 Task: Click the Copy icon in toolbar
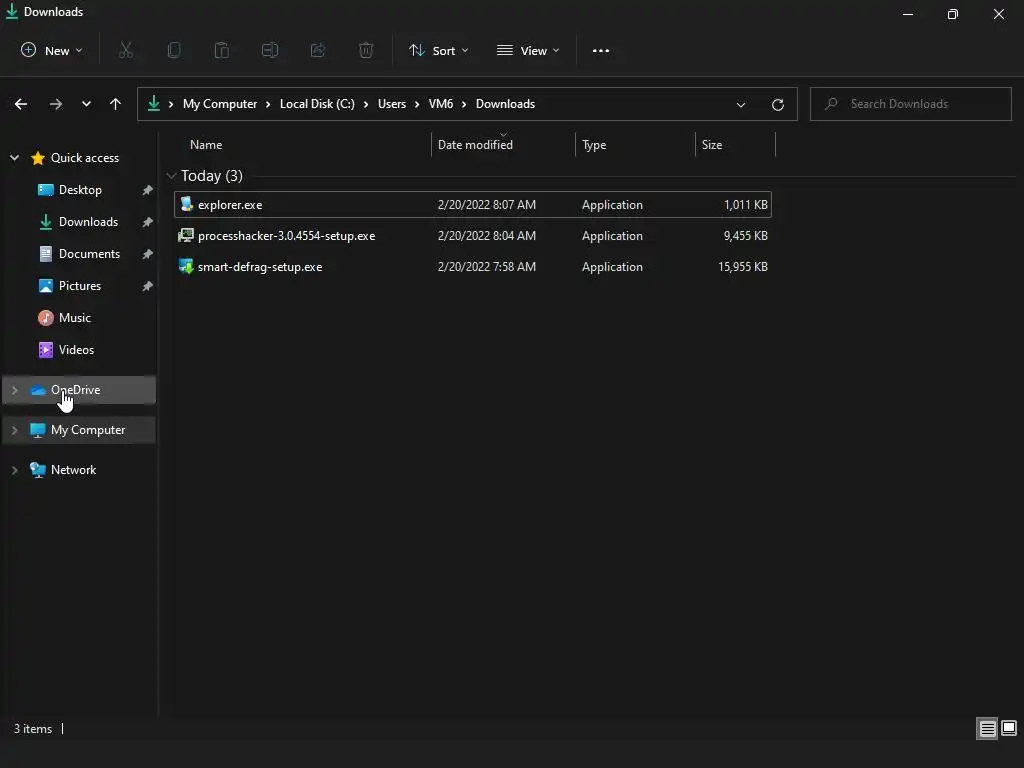click(x=174, y=50)
